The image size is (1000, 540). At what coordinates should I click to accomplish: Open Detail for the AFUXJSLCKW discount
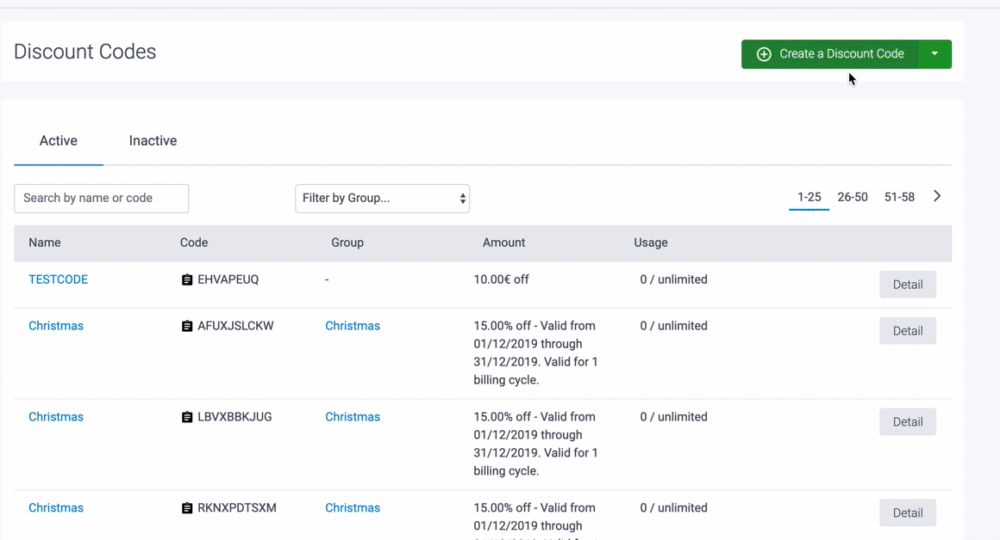[907, 331]
